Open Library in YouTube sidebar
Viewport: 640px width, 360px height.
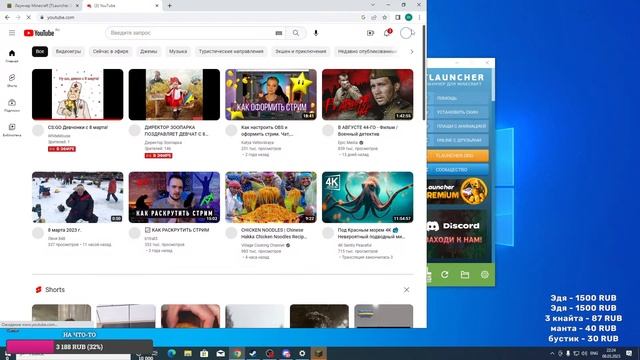pyautogui.click(x=12, y=130)
